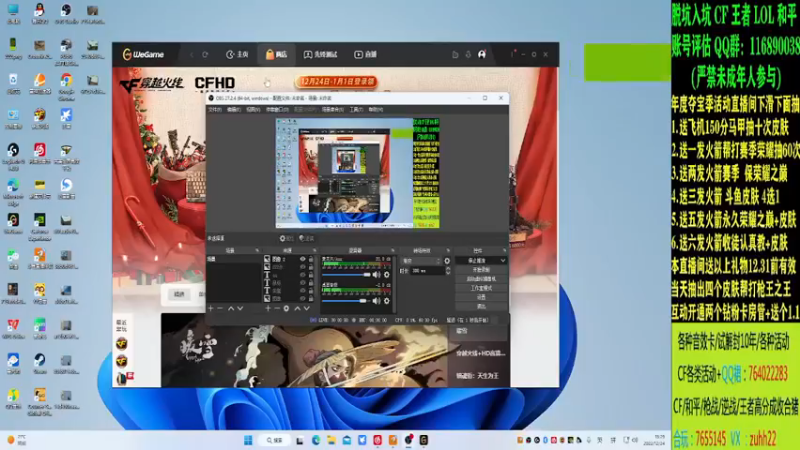The image size is (800, 450).
Task: Mute the 麦克风/Aux channel speaker icon
Action: pyautogui.click(x=377, y=274)
